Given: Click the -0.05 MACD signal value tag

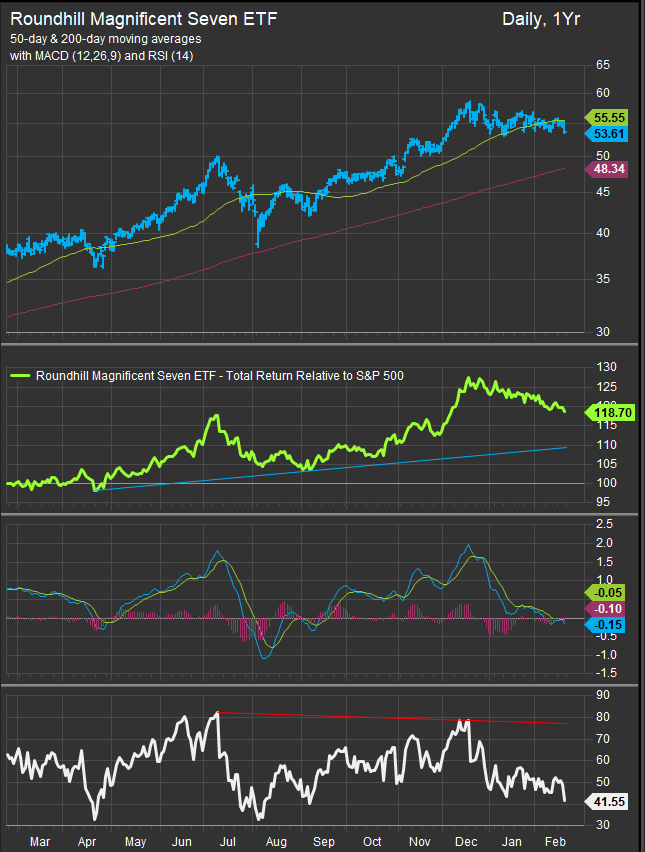Looking at the screenshot, I should click(x=605, y=593).
